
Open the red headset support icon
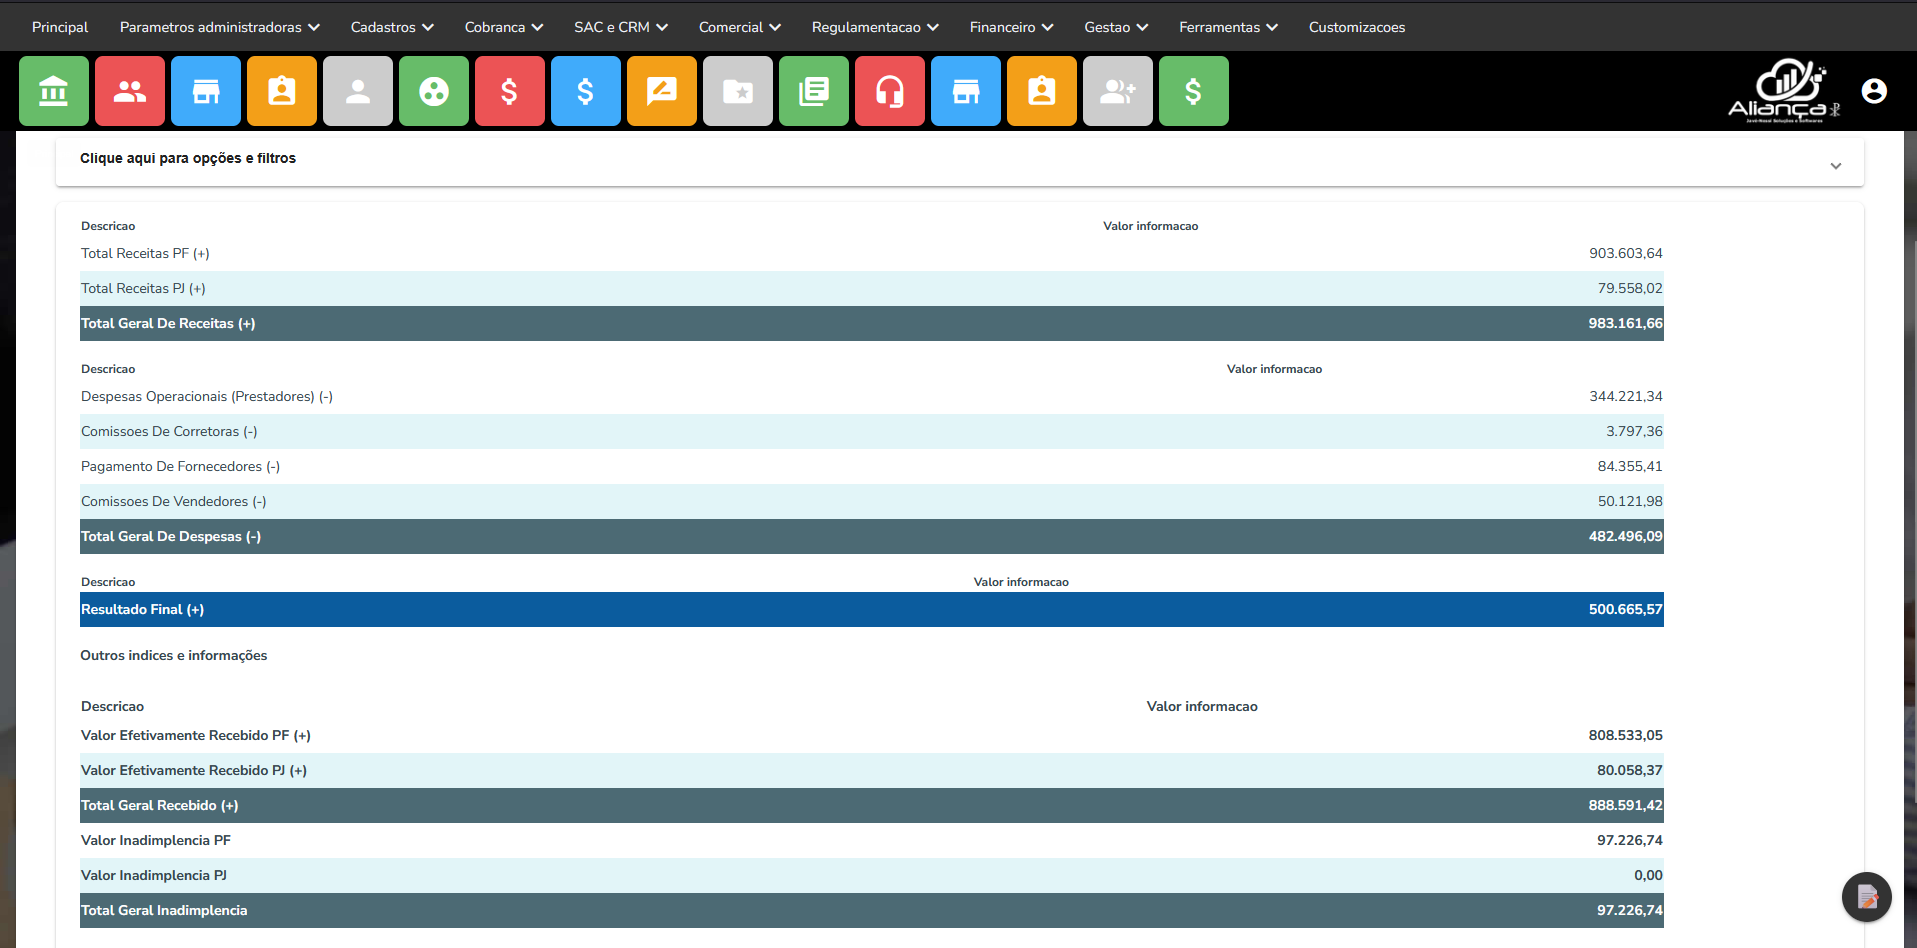pyautogui.click(x=890, y=91)
